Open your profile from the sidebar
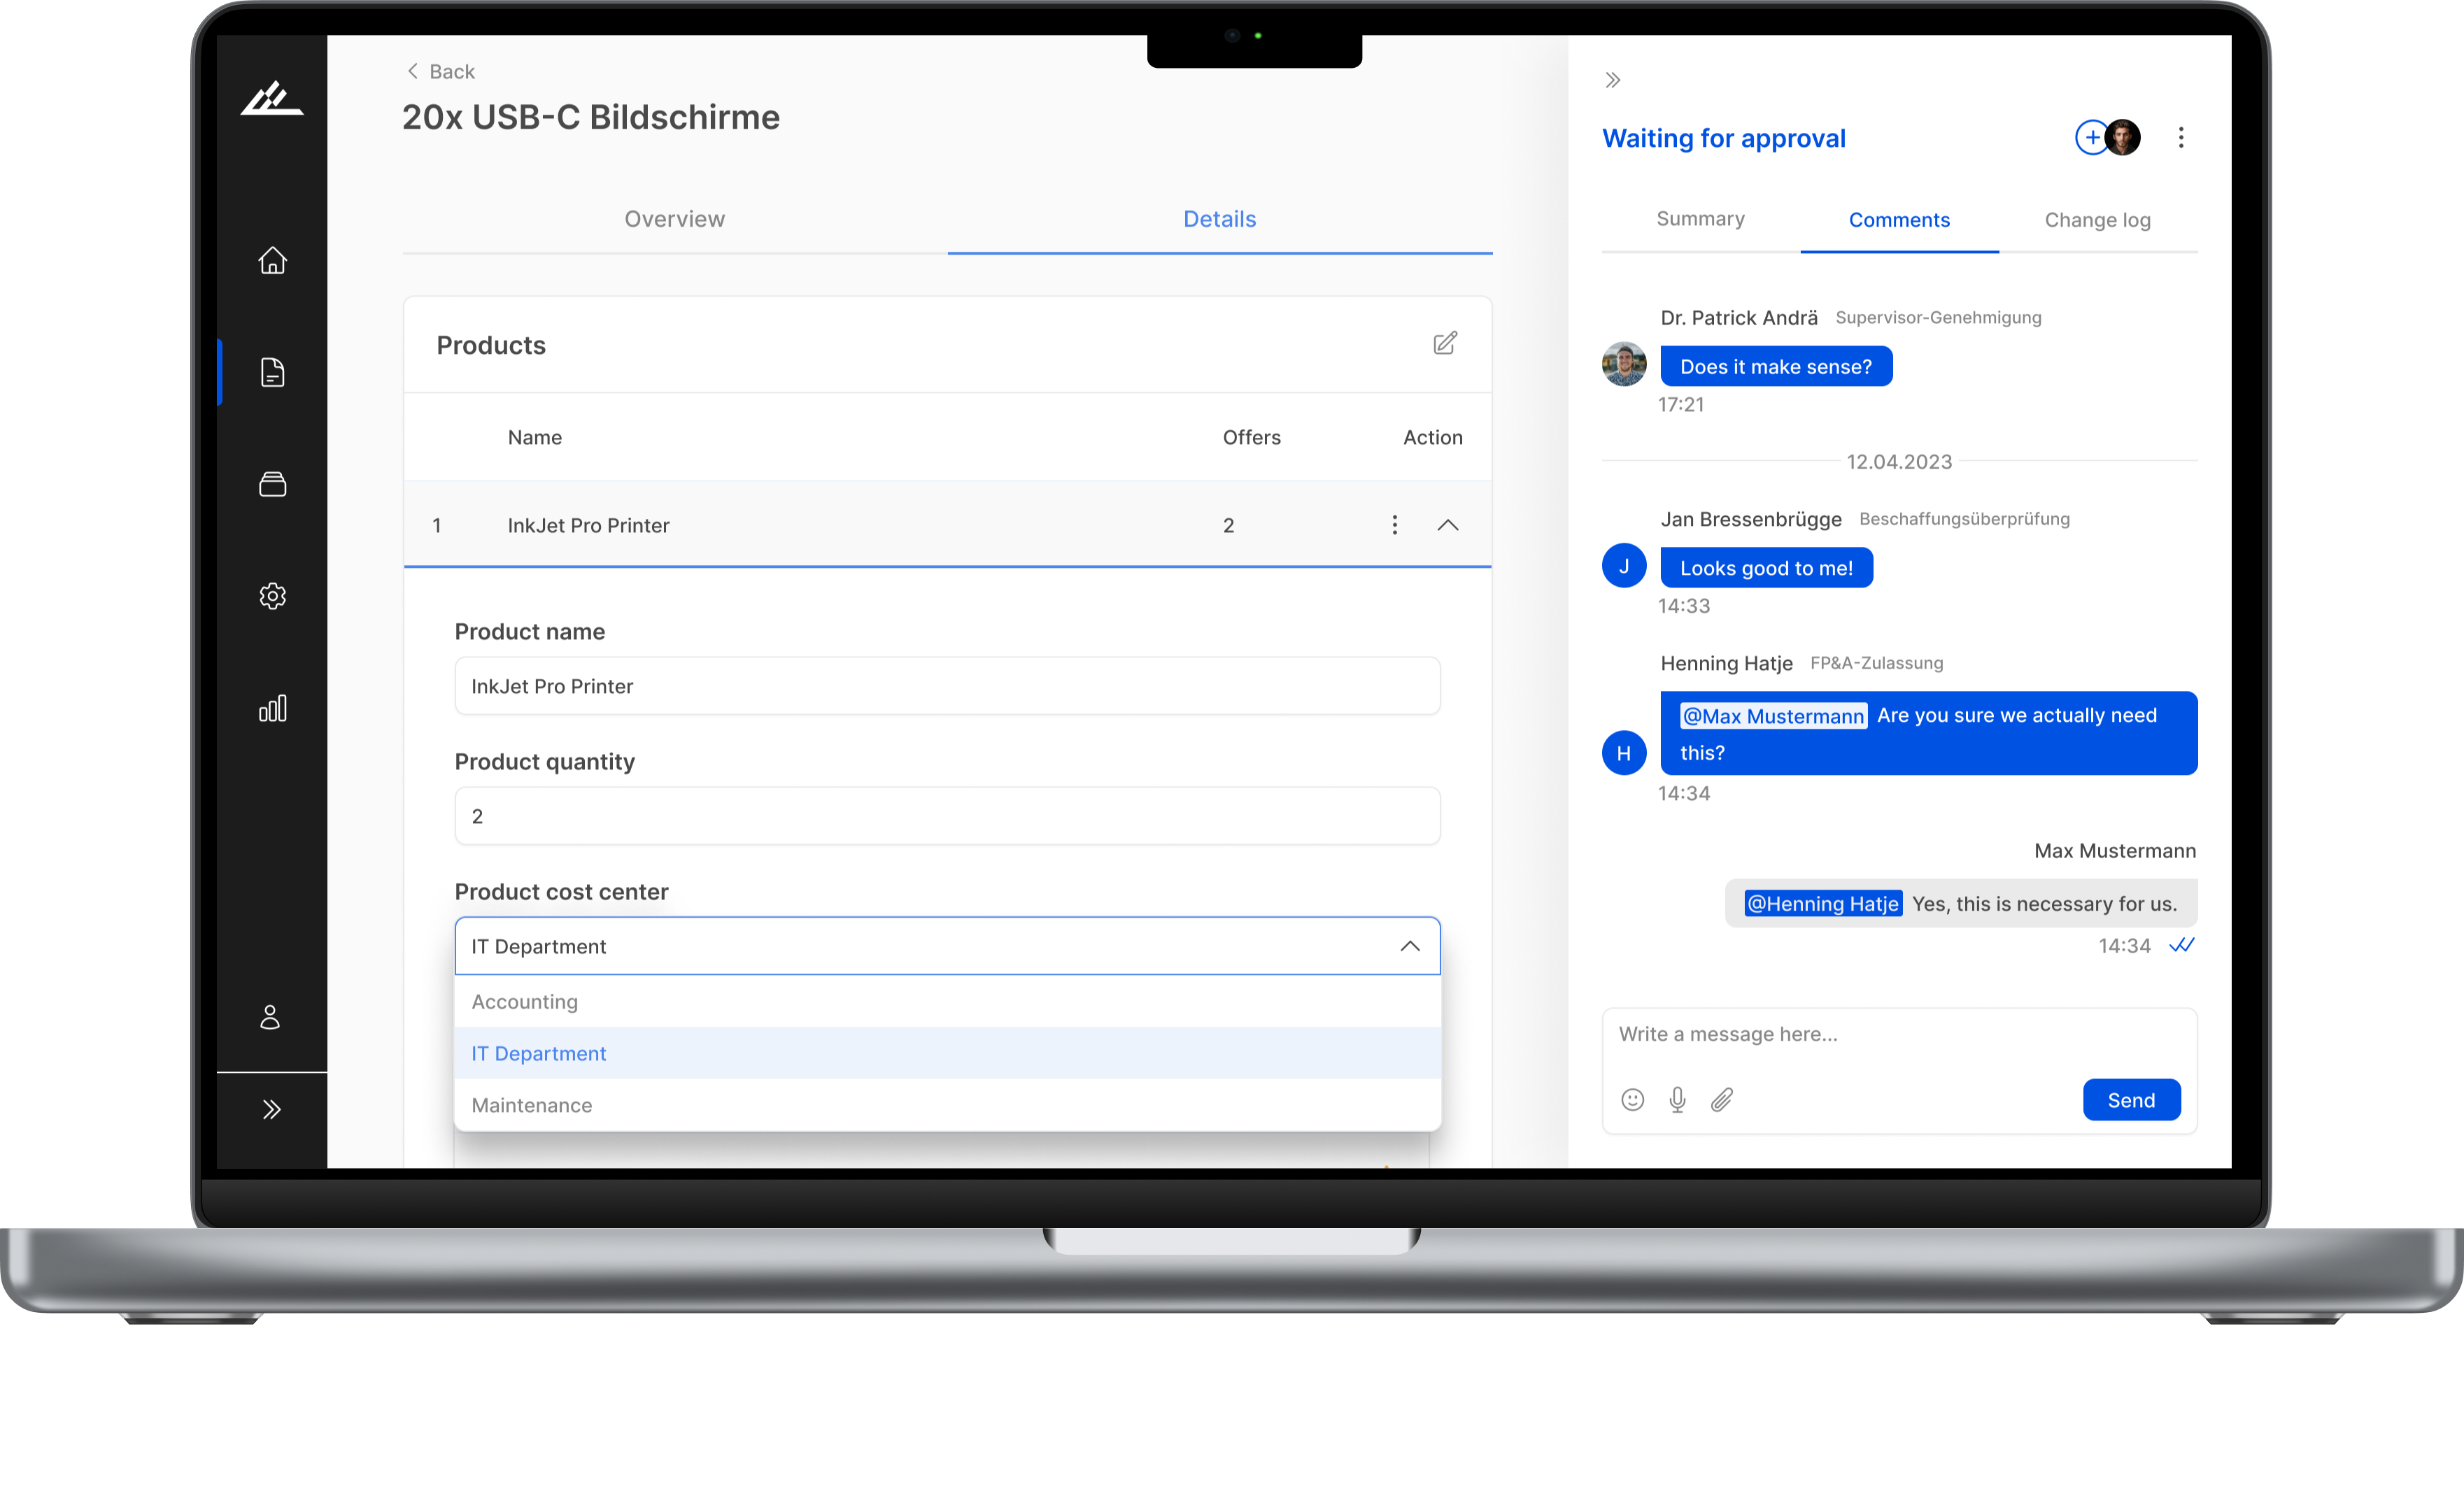 pos(271,1018)
